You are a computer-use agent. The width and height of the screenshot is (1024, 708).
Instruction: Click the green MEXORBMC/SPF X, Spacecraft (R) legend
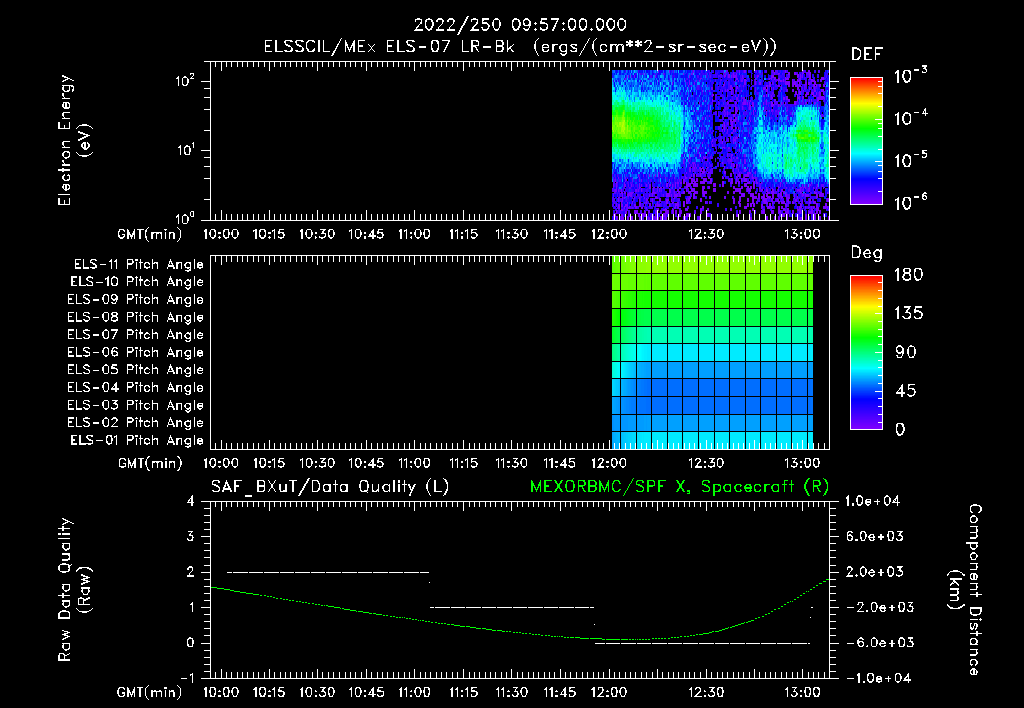coord(679,487)
